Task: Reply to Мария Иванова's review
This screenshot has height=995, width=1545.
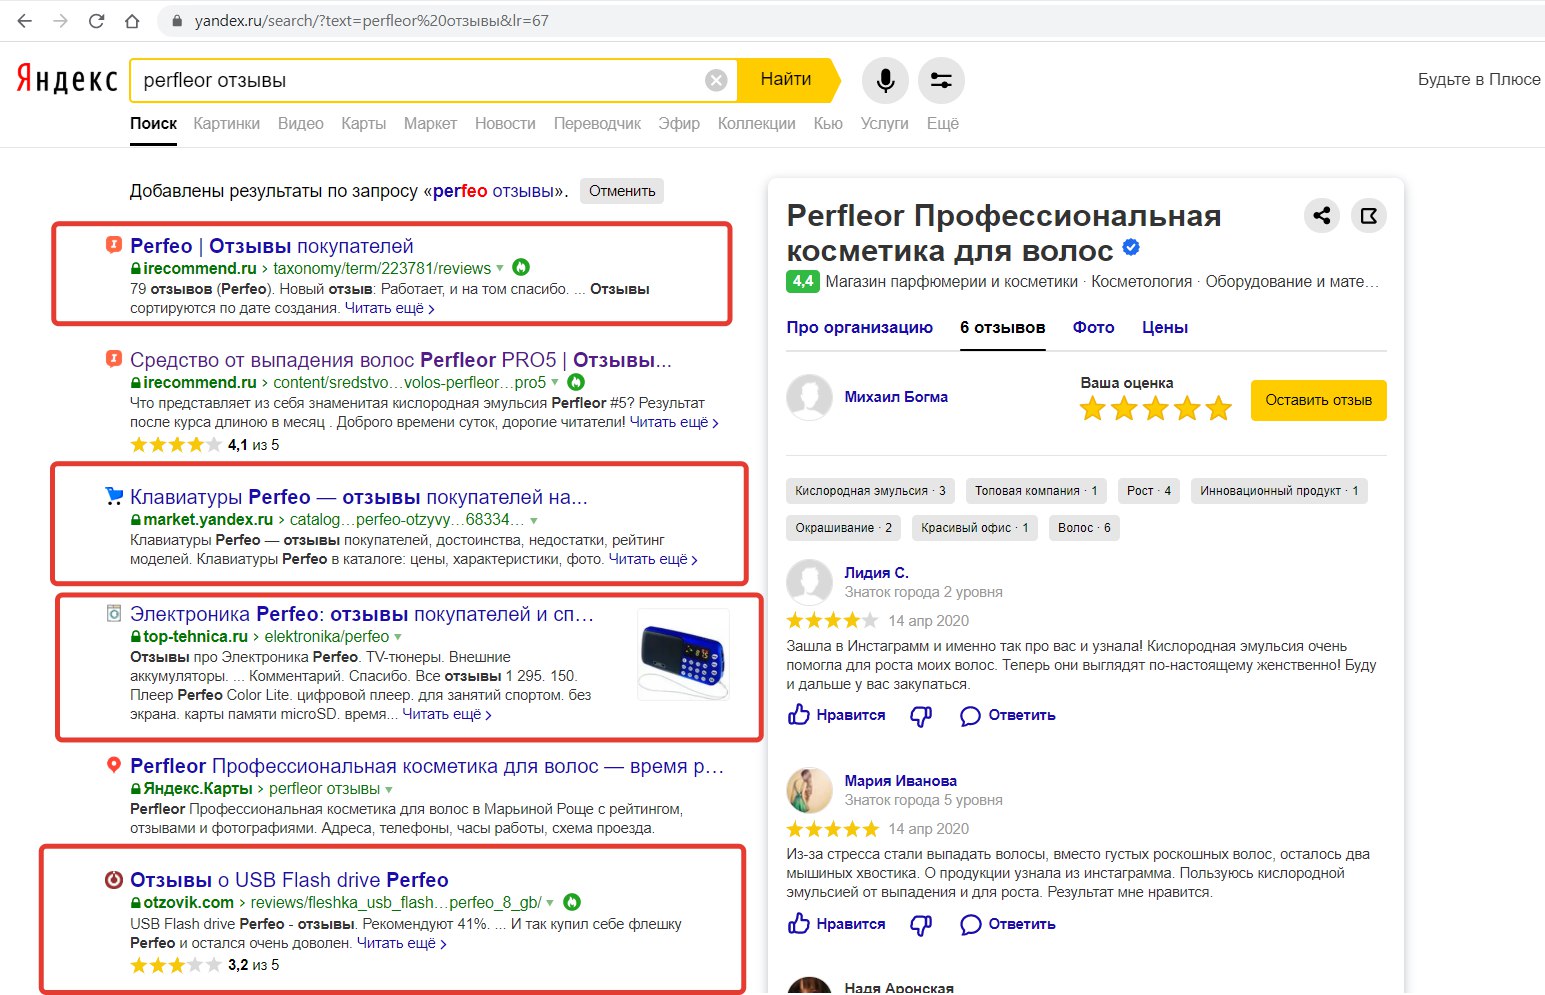Action: [1008, 924]
